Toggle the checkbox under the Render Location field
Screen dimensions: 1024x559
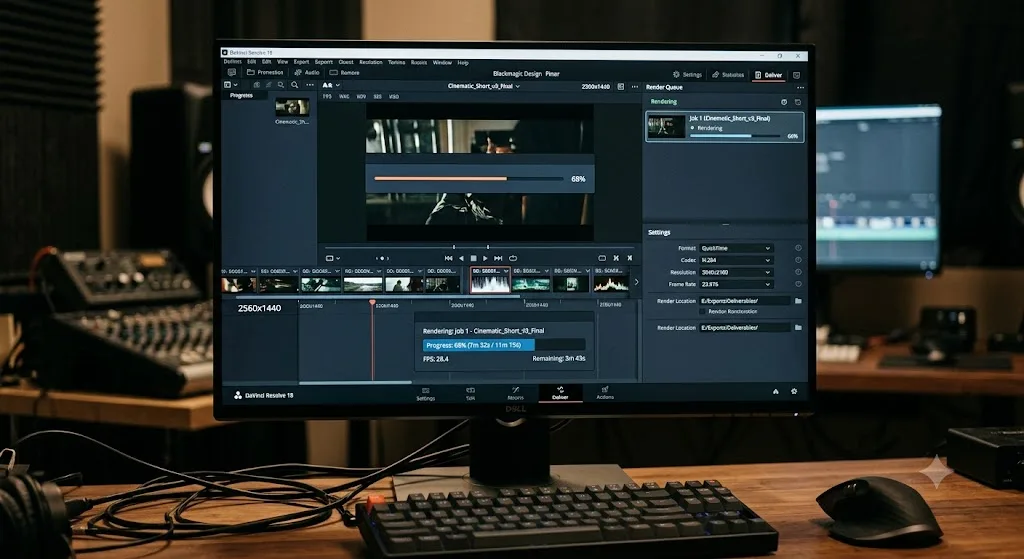point(703,311)
